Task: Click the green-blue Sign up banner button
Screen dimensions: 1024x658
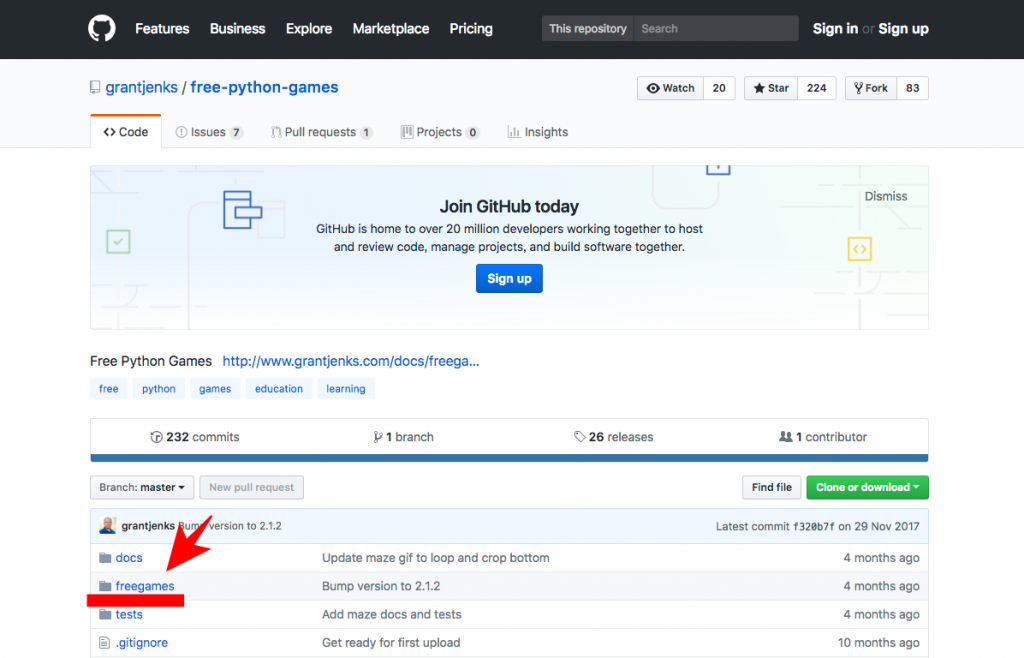Action: pos(509,279)
